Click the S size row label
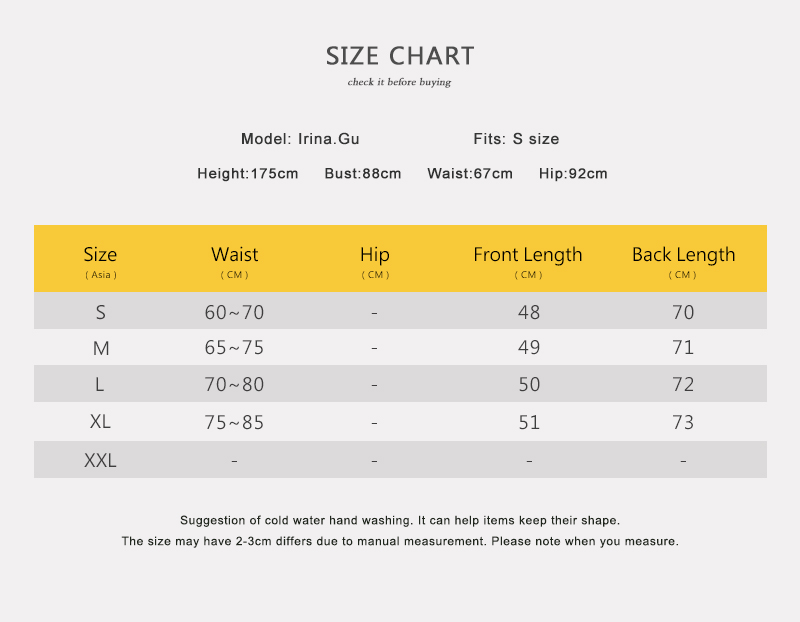 tap(100, 312)
